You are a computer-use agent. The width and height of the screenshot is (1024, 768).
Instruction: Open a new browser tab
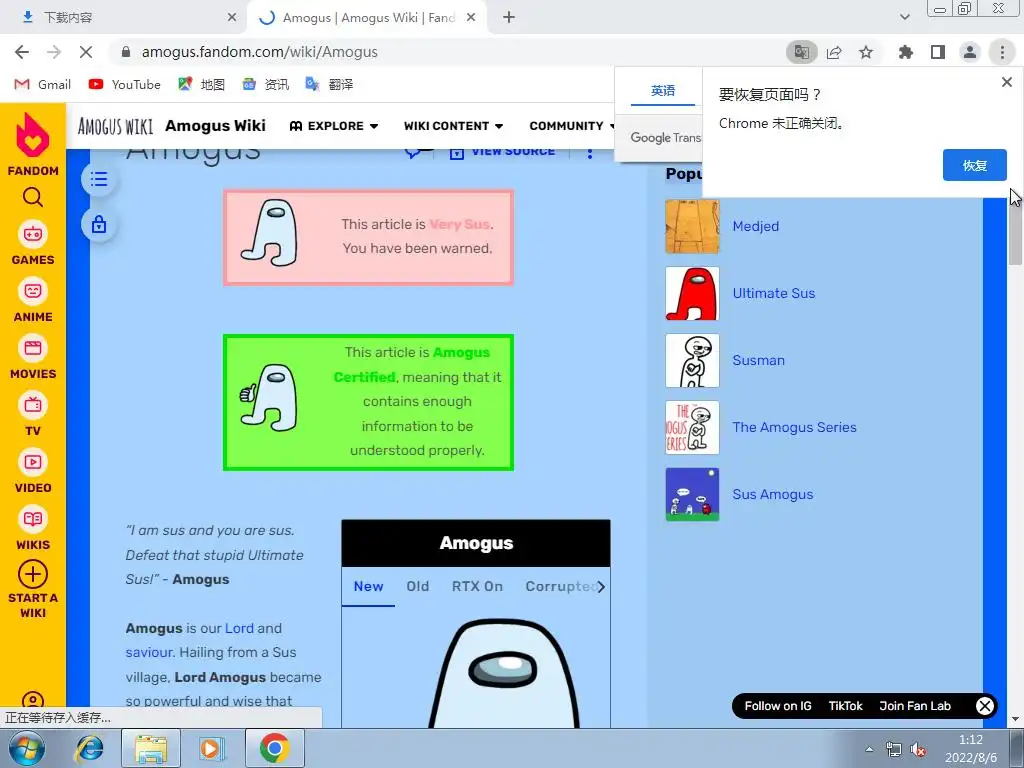click(509, 18)
